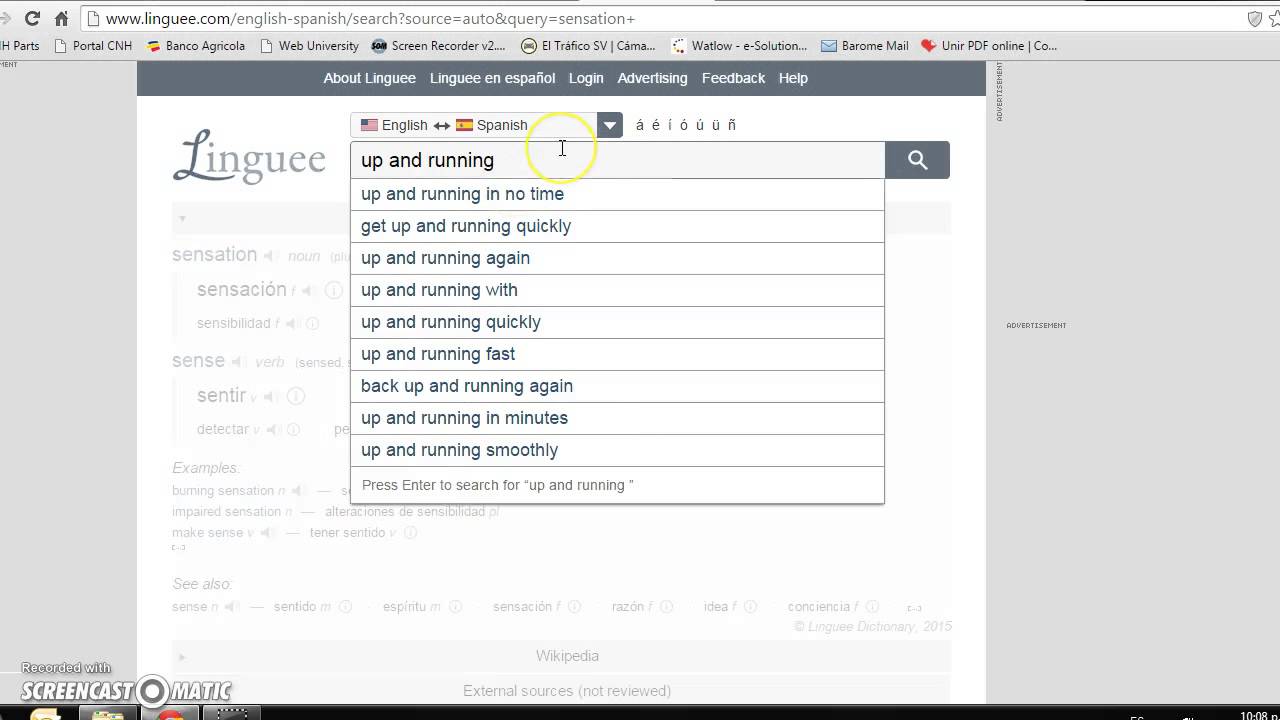Click "make sense" example
Image resolution: width=1280 pixels, height=720 pixels.
[x=208, y=533]
